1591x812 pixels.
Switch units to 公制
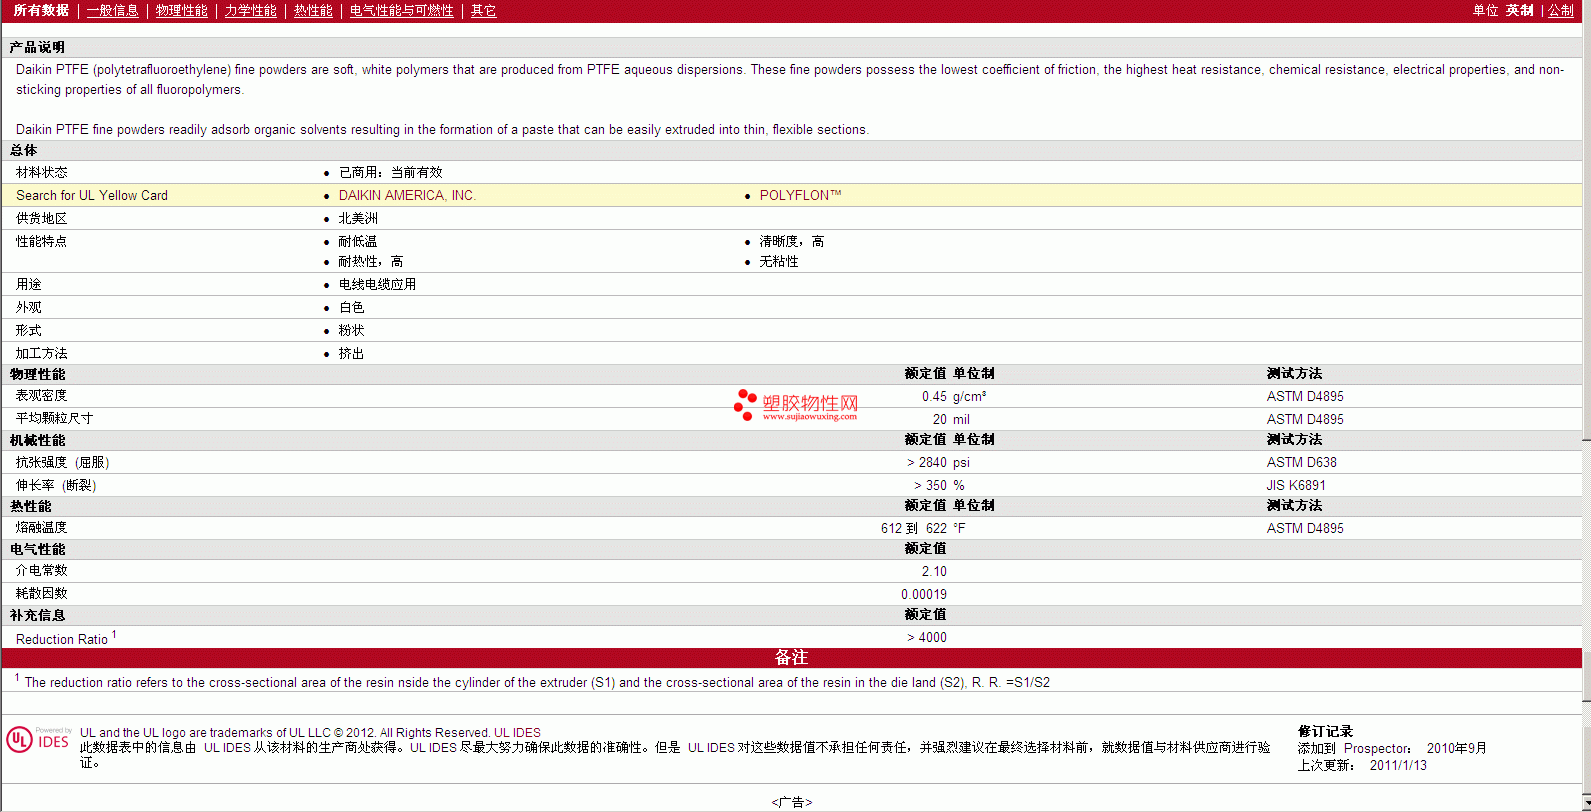pos(1561,10)
